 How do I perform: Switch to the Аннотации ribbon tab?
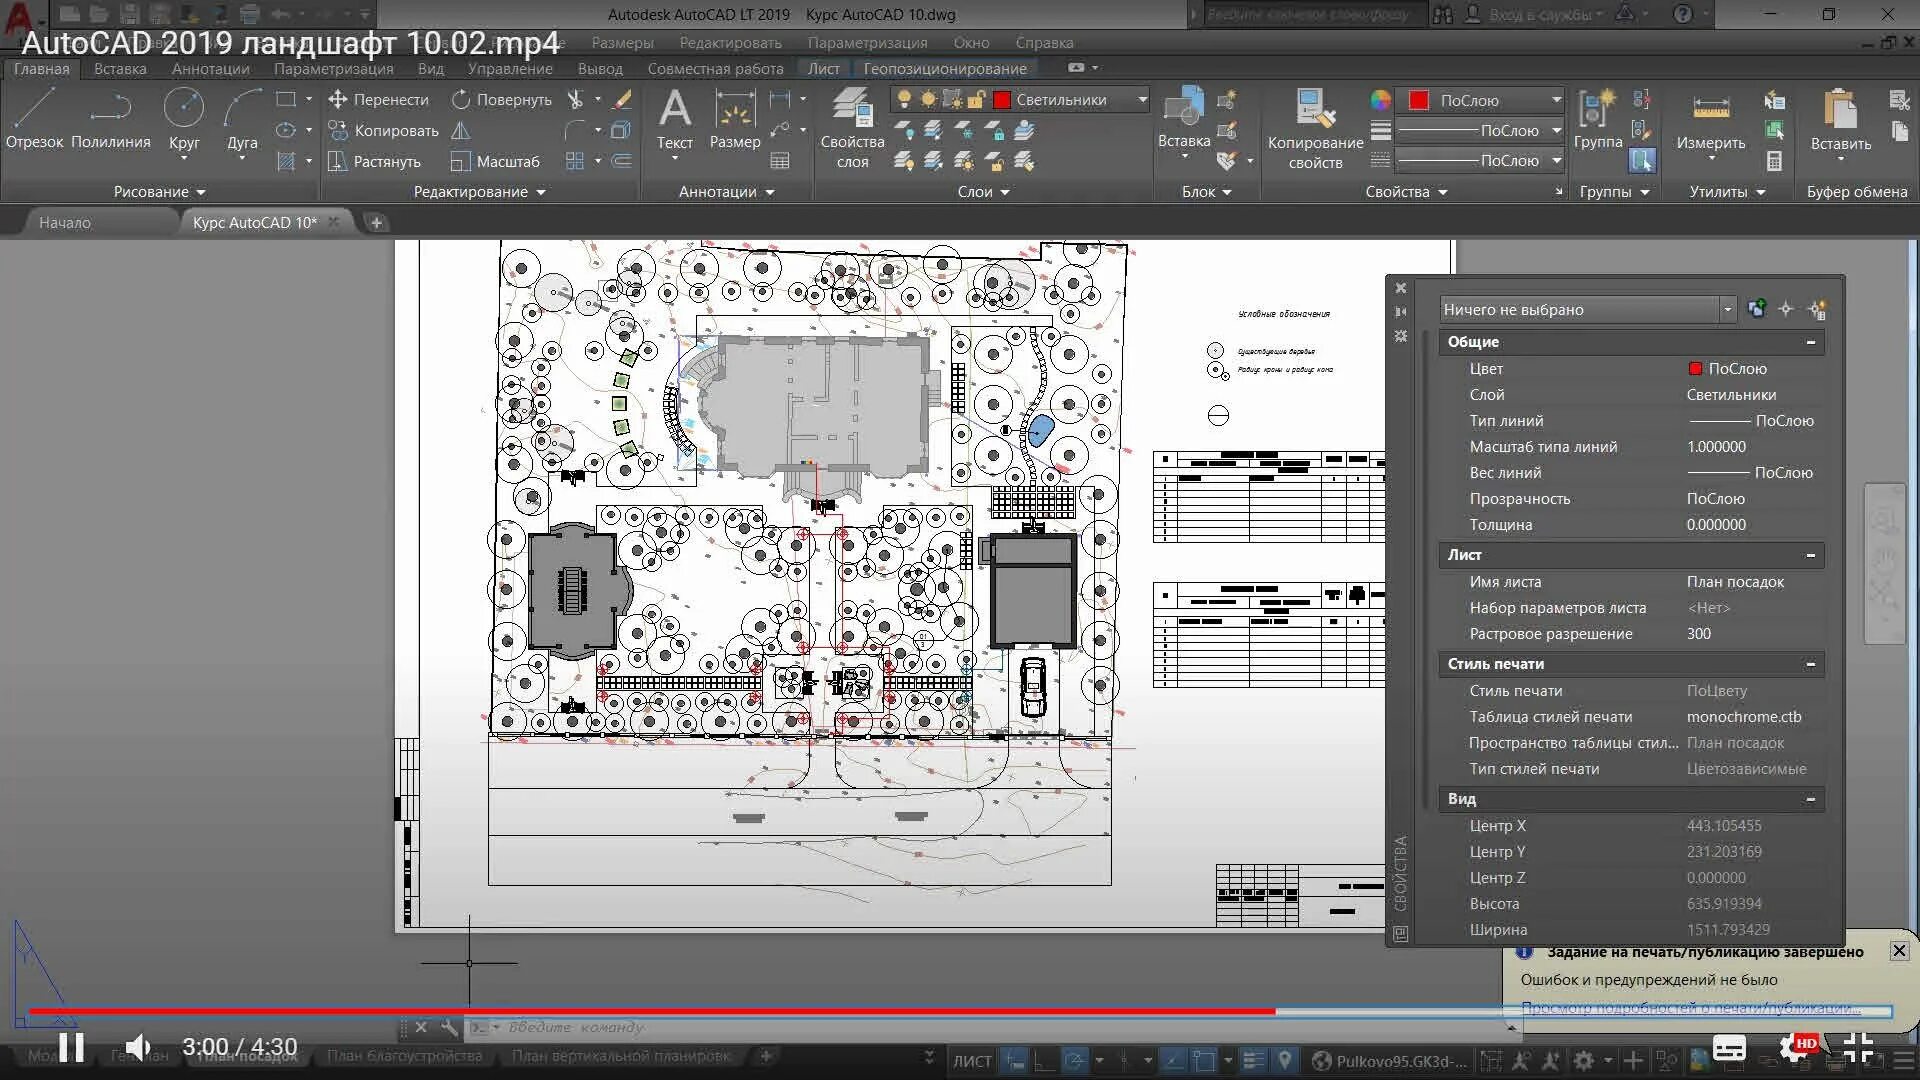[210, 69]
